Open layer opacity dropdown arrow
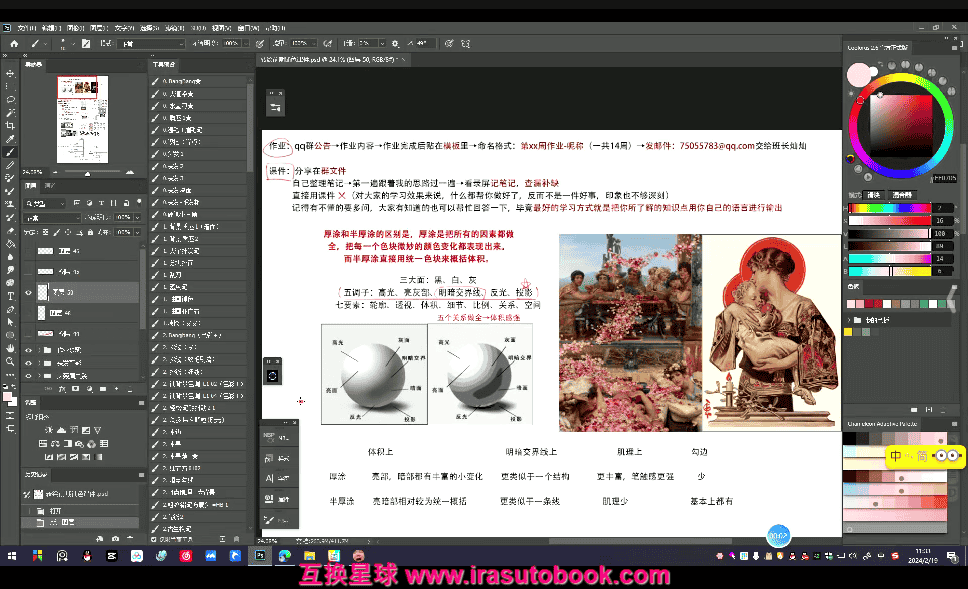The width and height of the screenshot is (968, 589). [136, 217]
